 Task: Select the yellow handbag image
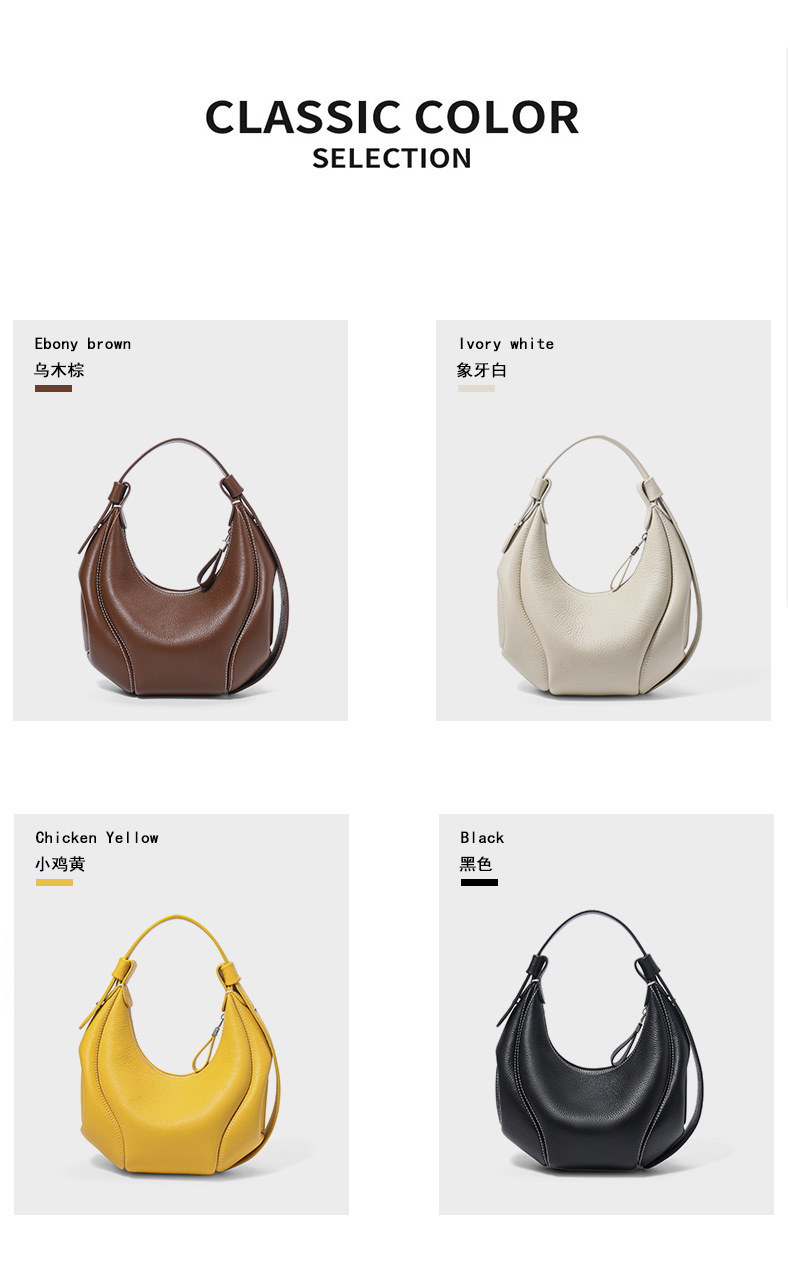coord(180,1045)
